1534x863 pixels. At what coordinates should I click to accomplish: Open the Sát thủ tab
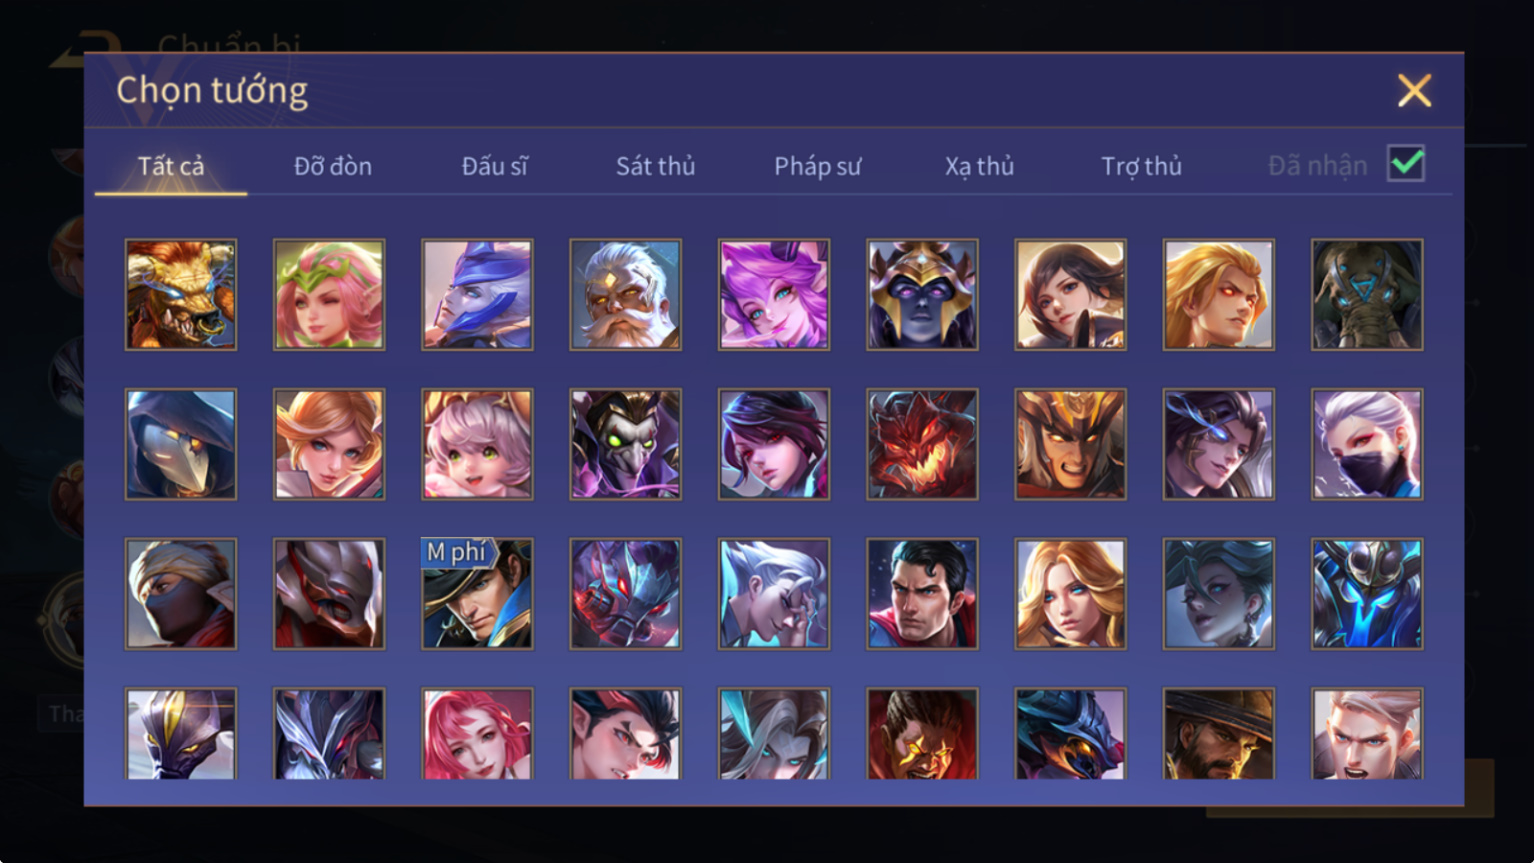pos(655,166)
